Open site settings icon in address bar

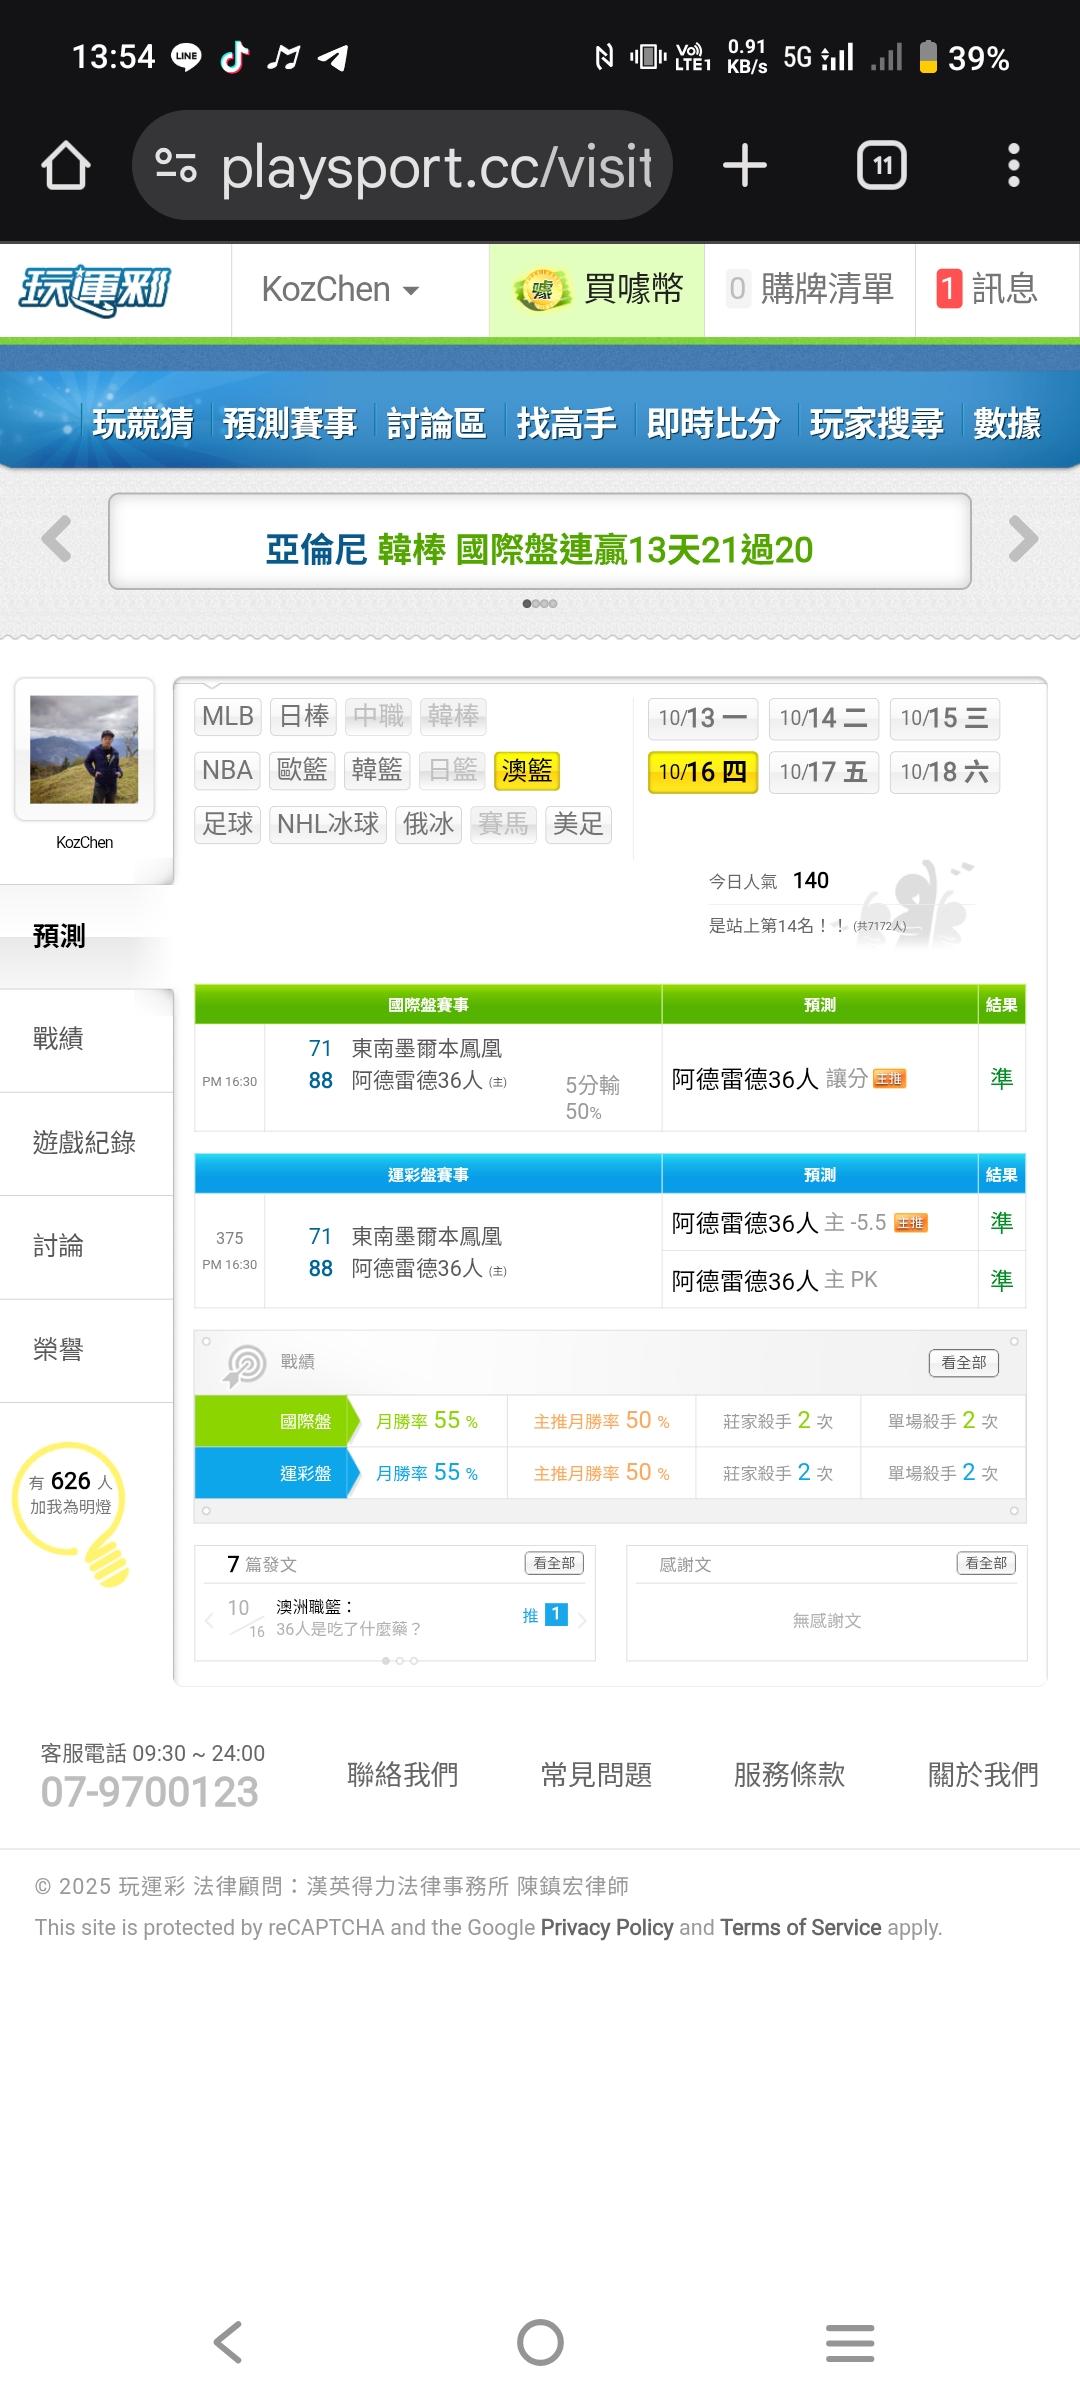pyautogui.click(x=176, y=165)
